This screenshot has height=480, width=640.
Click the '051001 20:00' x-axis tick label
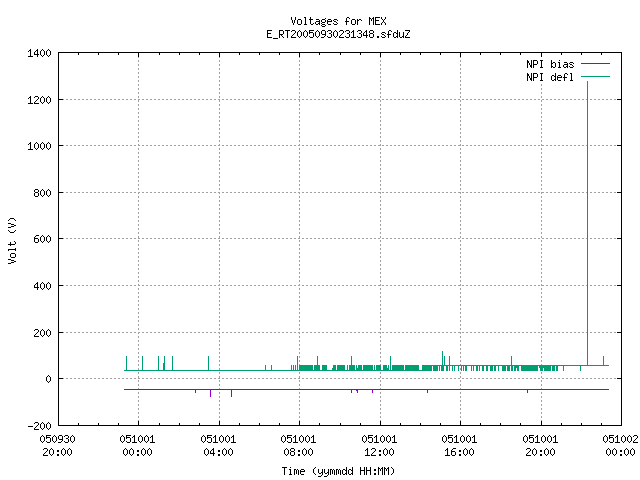540,446
